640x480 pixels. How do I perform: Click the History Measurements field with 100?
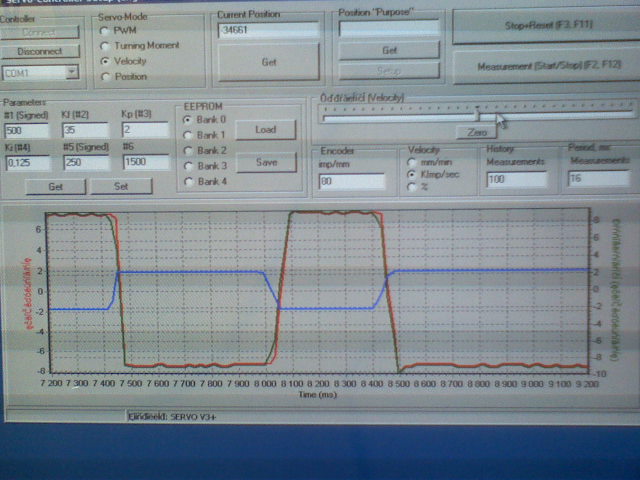(516, 180)
